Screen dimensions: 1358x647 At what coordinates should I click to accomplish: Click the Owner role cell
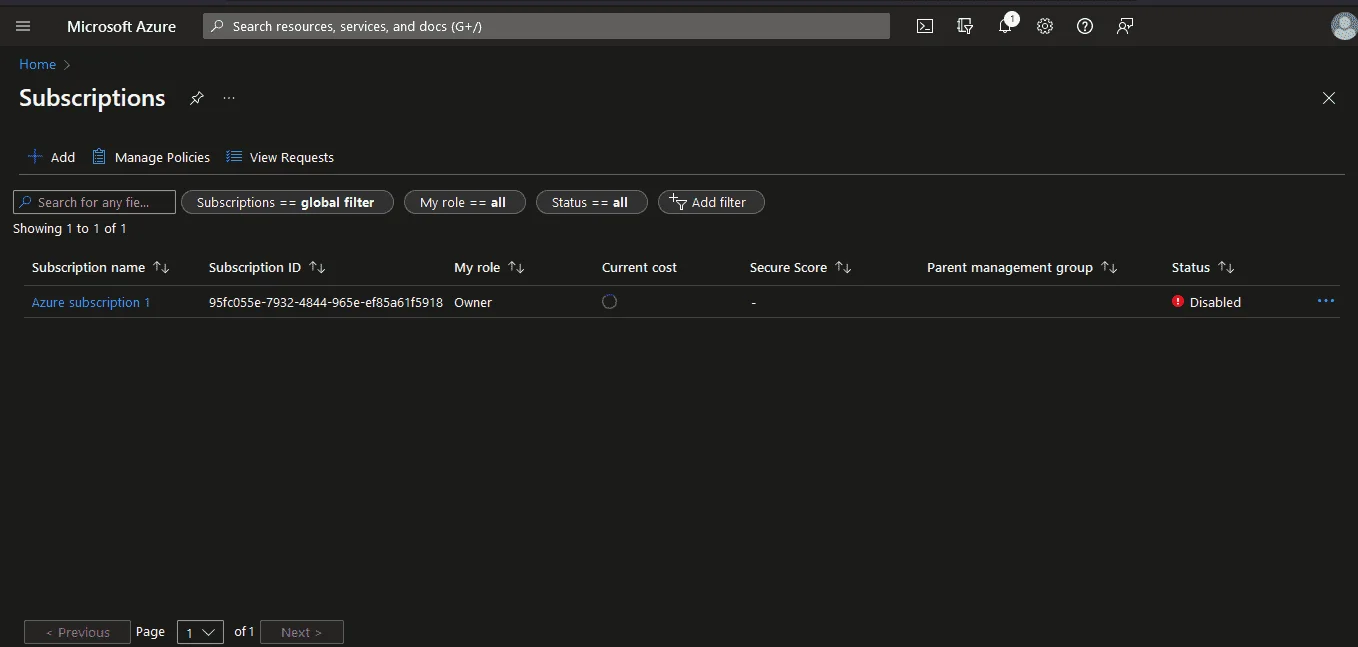pyautogui.click(x=473, y=302)
